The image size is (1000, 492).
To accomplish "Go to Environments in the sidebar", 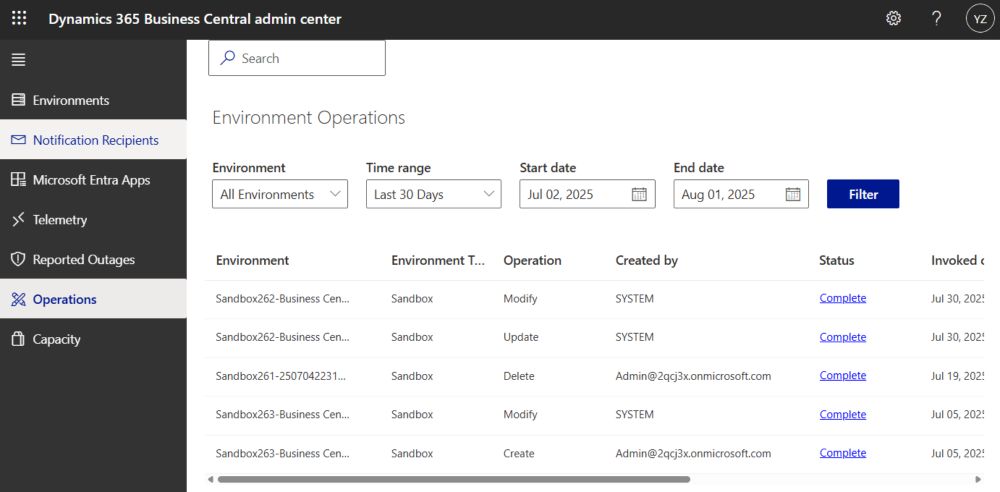I will coord(93,100).
